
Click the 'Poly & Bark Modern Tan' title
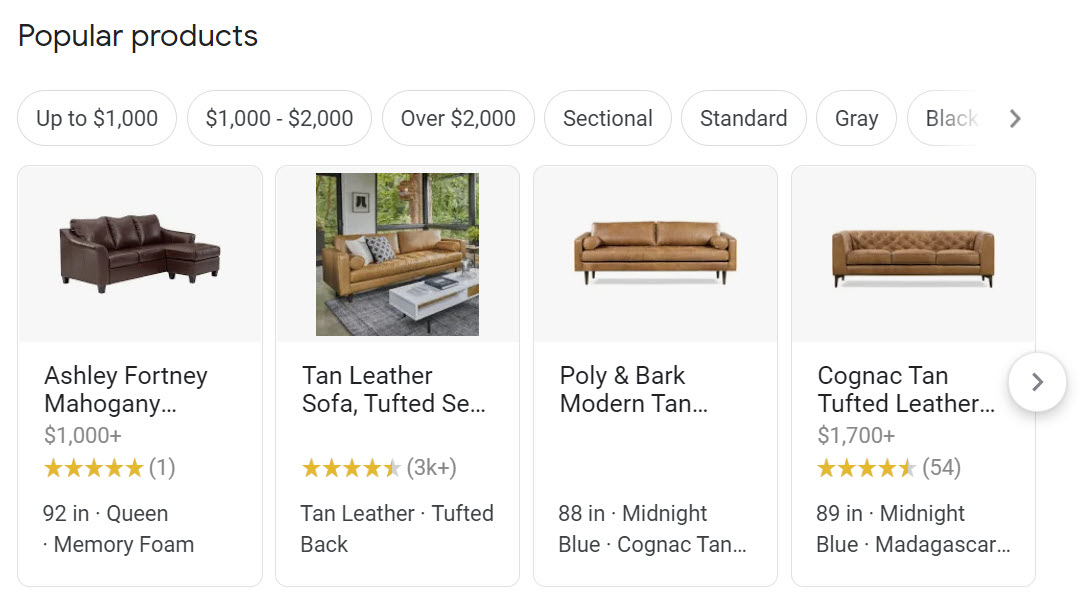633,390
